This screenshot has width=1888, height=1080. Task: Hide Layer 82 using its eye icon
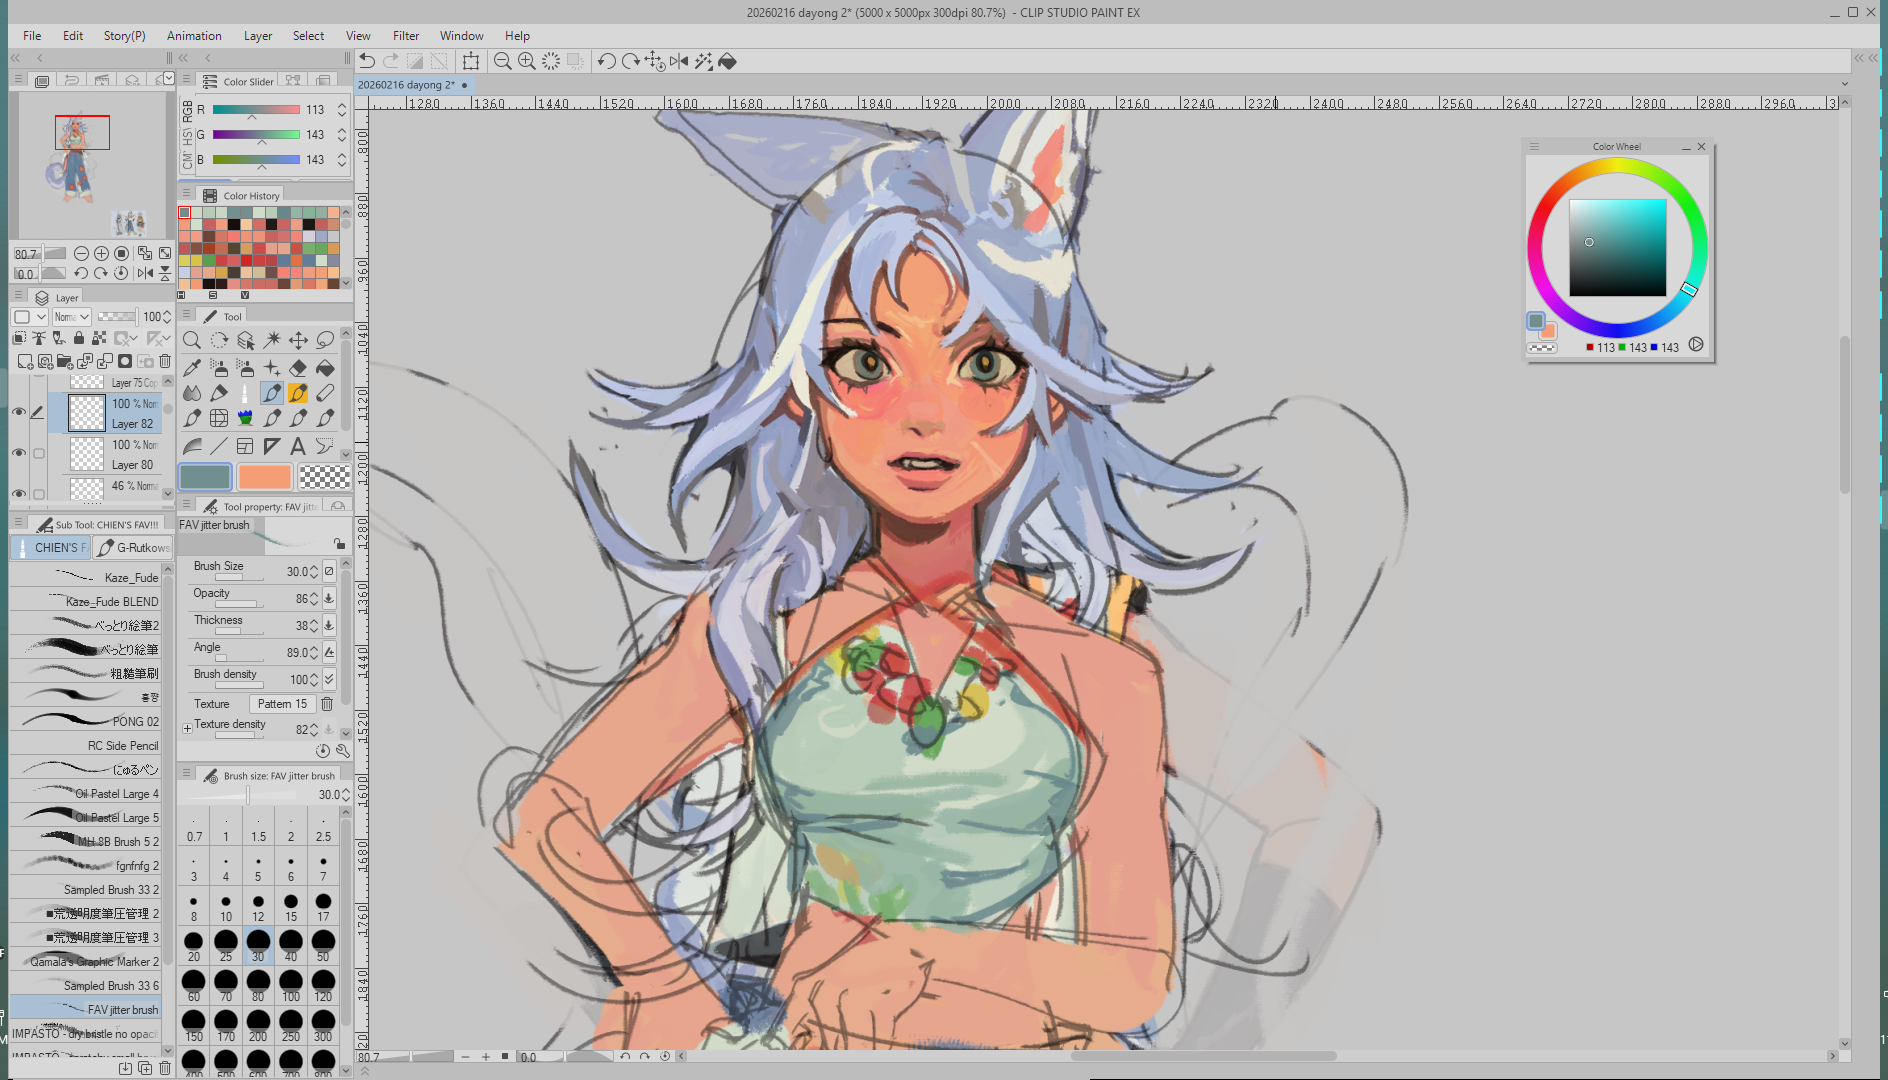coord(19,413)
